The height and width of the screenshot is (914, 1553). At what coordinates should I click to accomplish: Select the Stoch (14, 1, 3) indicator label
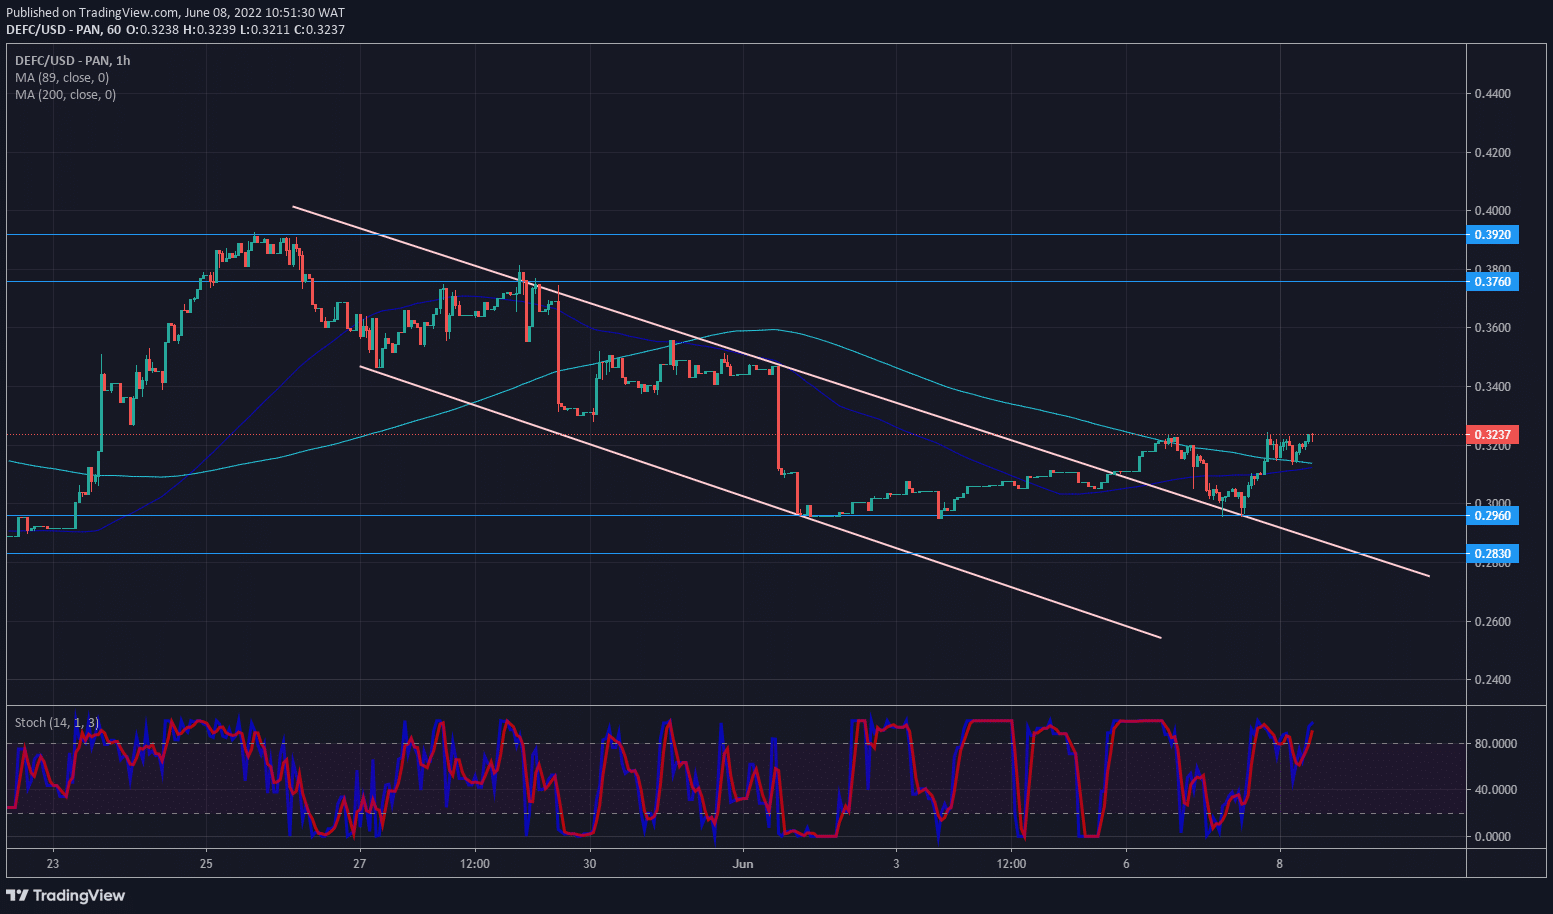pos(56,723)
